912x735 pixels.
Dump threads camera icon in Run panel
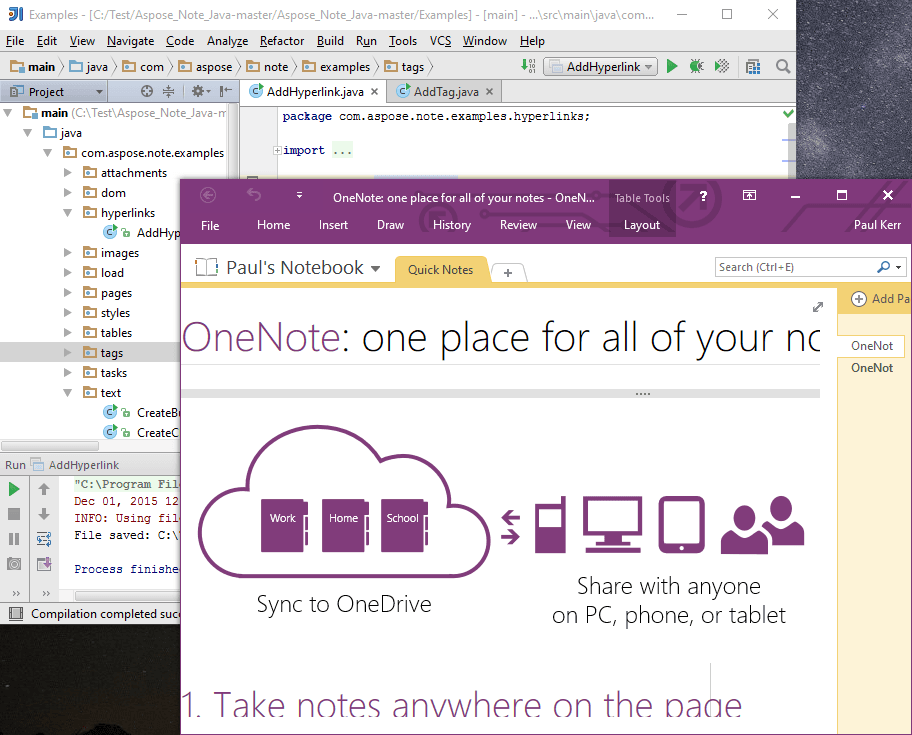point(14,563)
